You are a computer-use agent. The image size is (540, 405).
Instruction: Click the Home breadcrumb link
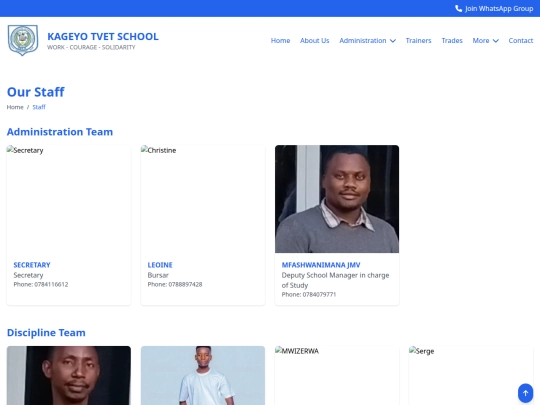[x=15, y=107]
